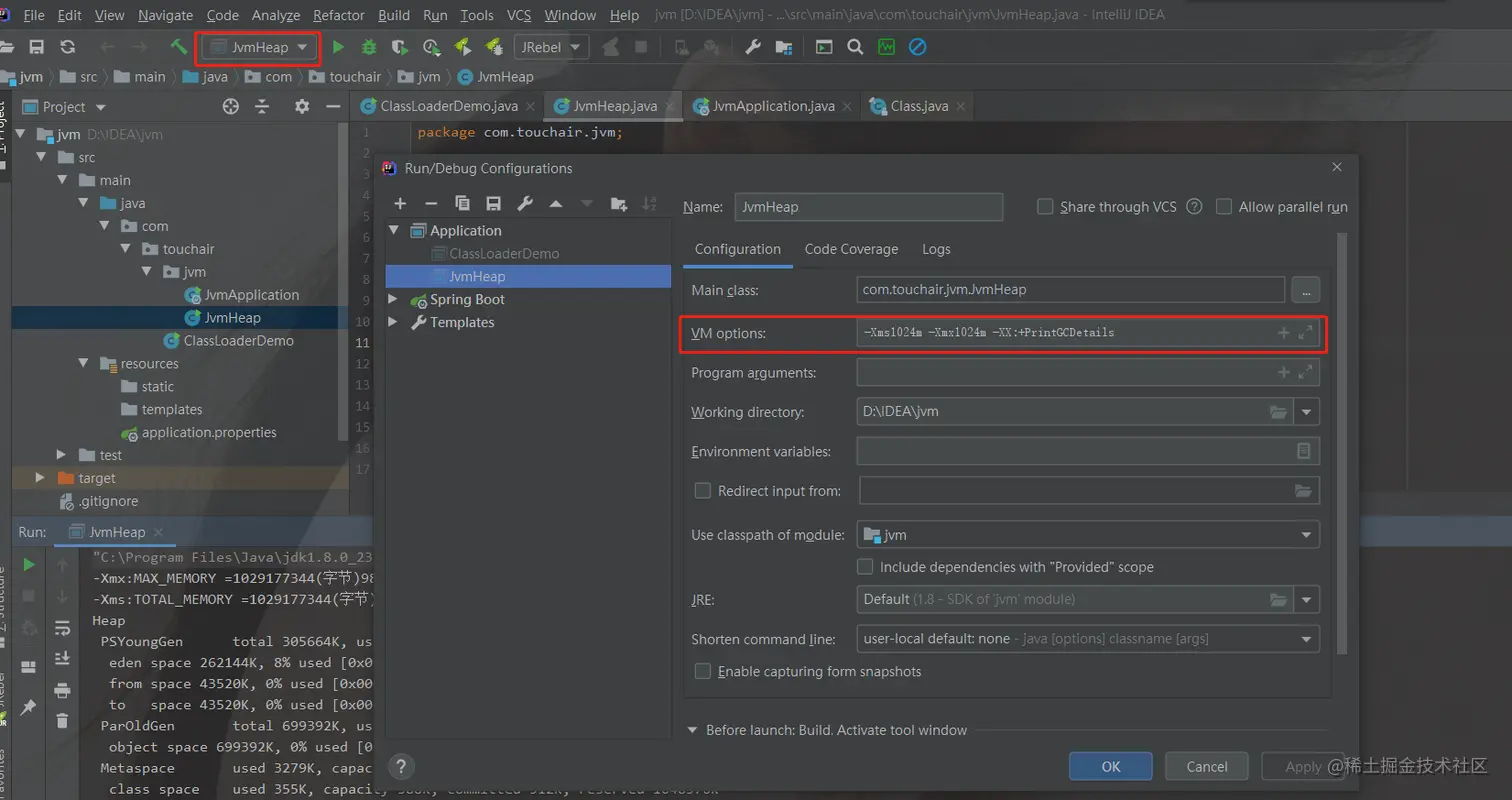The height and width of the screenshot is (800, 1512).
Task: Click into the Name field
Action: pos(868,207)
